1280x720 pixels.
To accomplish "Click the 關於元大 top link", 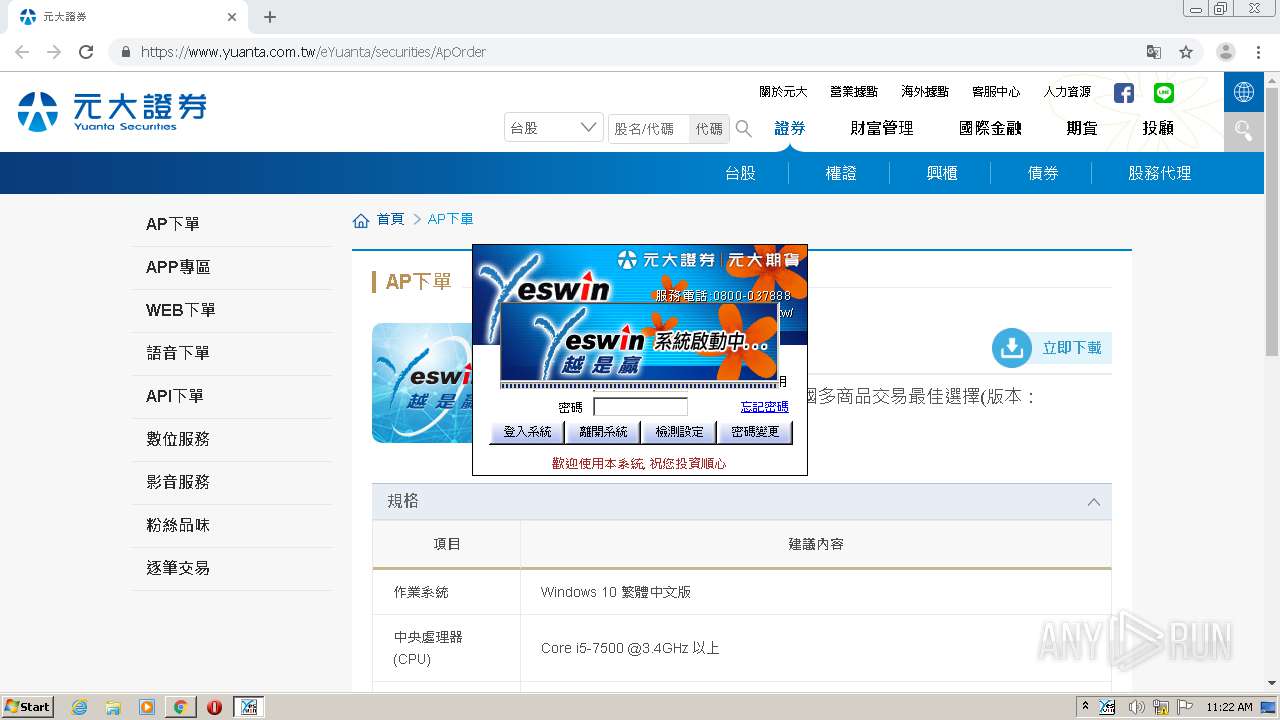I will tap(783, 92).
